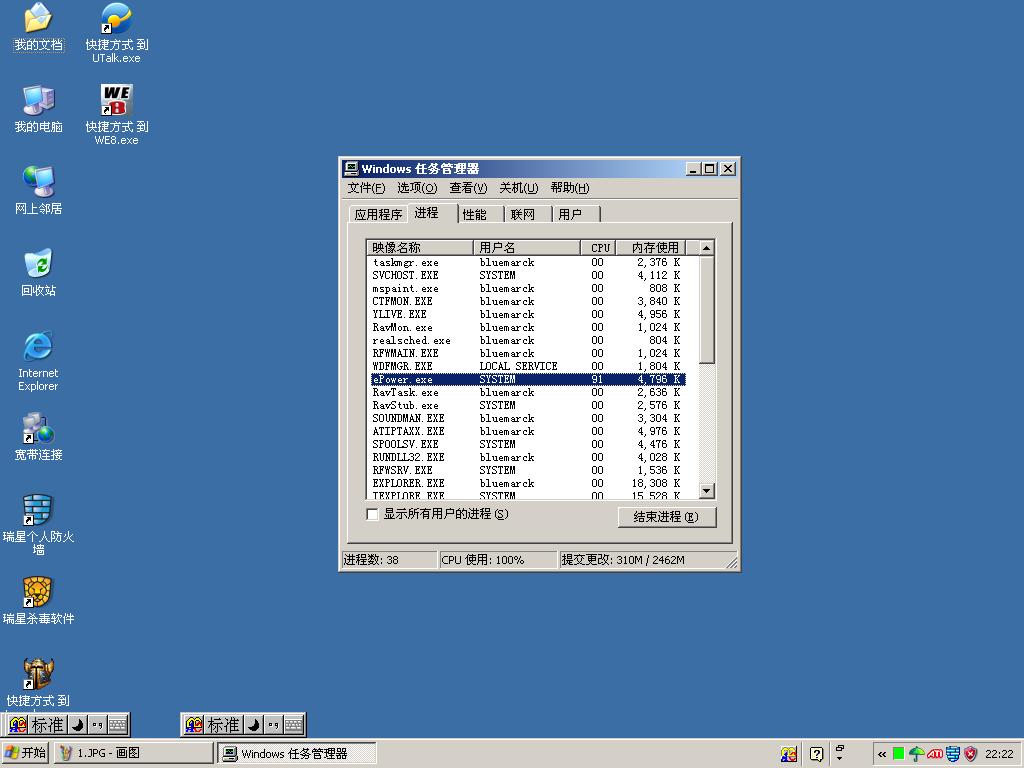Click Windows 任务管理器 taskbar button
Screen dimensions: 1024x768
[298, 753]
